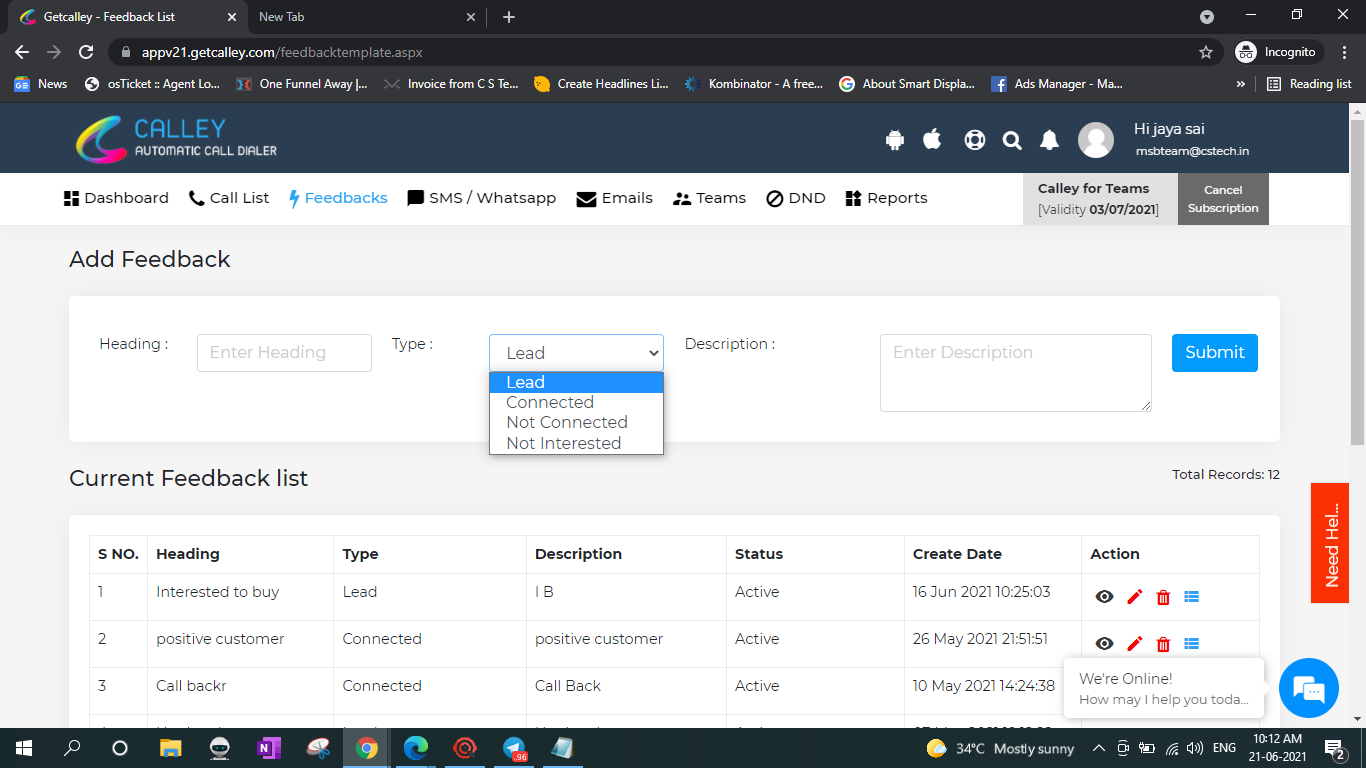
Task: Open the Type dropdown showing Lead
Action: [x=576, y=353]
